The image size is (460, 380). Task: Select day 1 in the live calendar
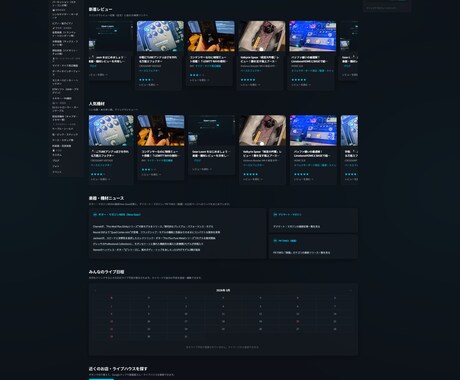click(112, 306)
